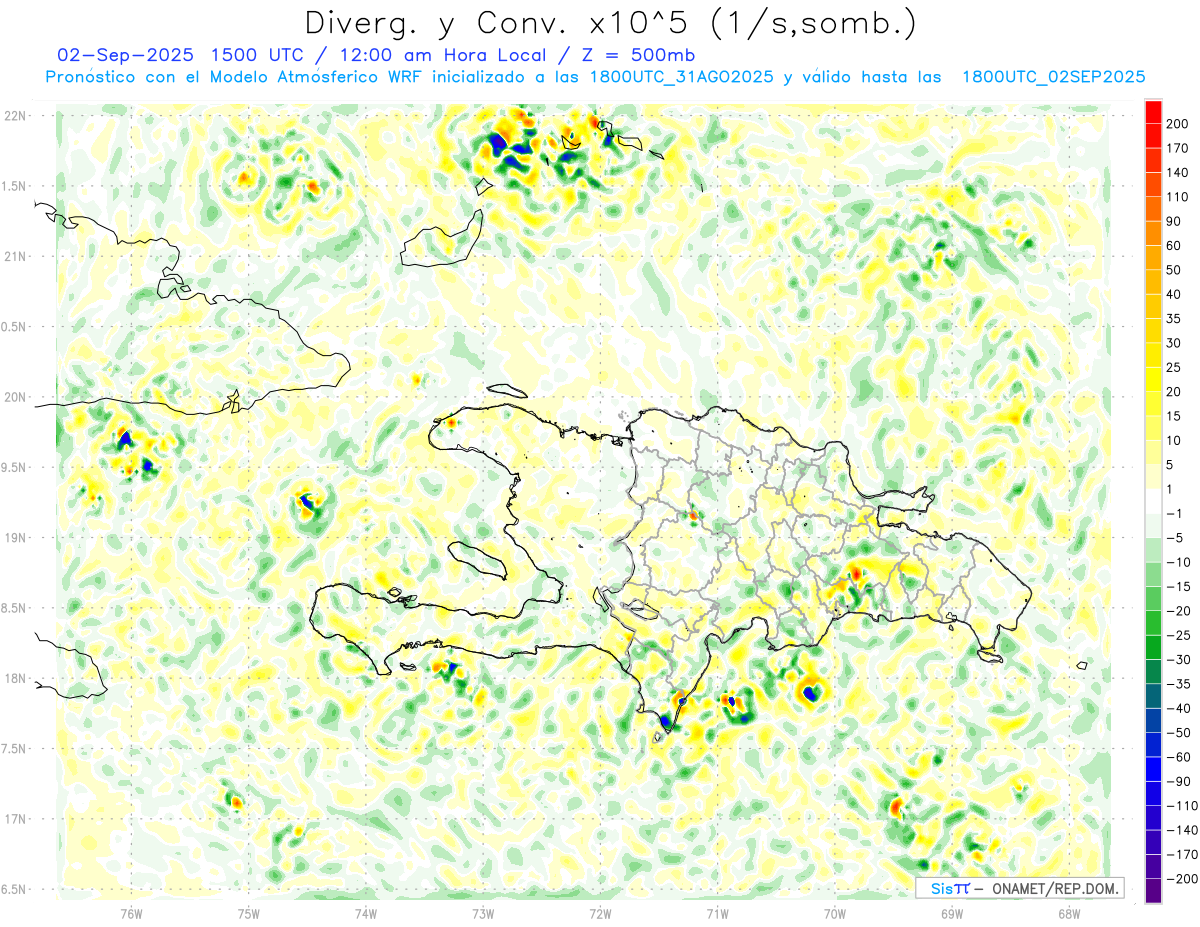
Task: Click the '-40' value on the colorbar
Action: (1177, 708)
